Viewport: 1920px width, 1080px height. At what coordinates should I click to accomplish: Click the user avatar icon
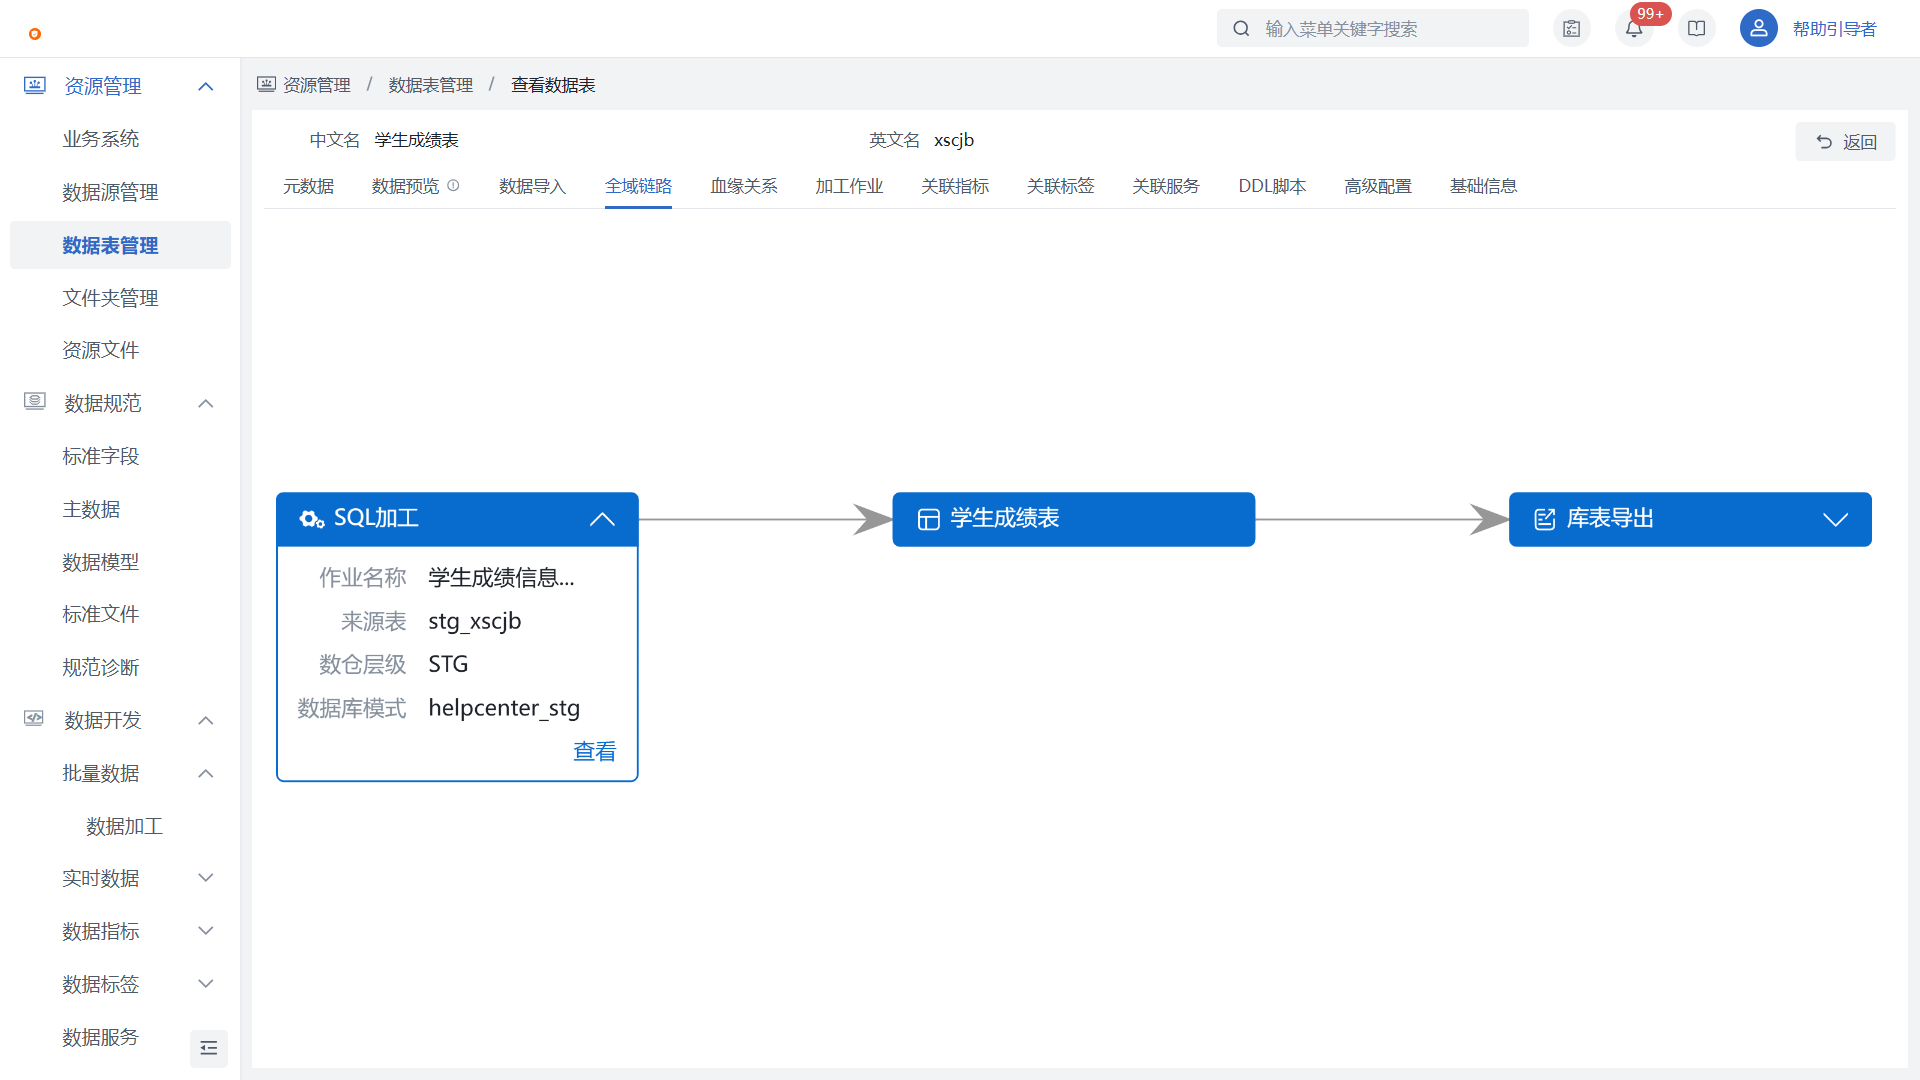(1758, 29)
